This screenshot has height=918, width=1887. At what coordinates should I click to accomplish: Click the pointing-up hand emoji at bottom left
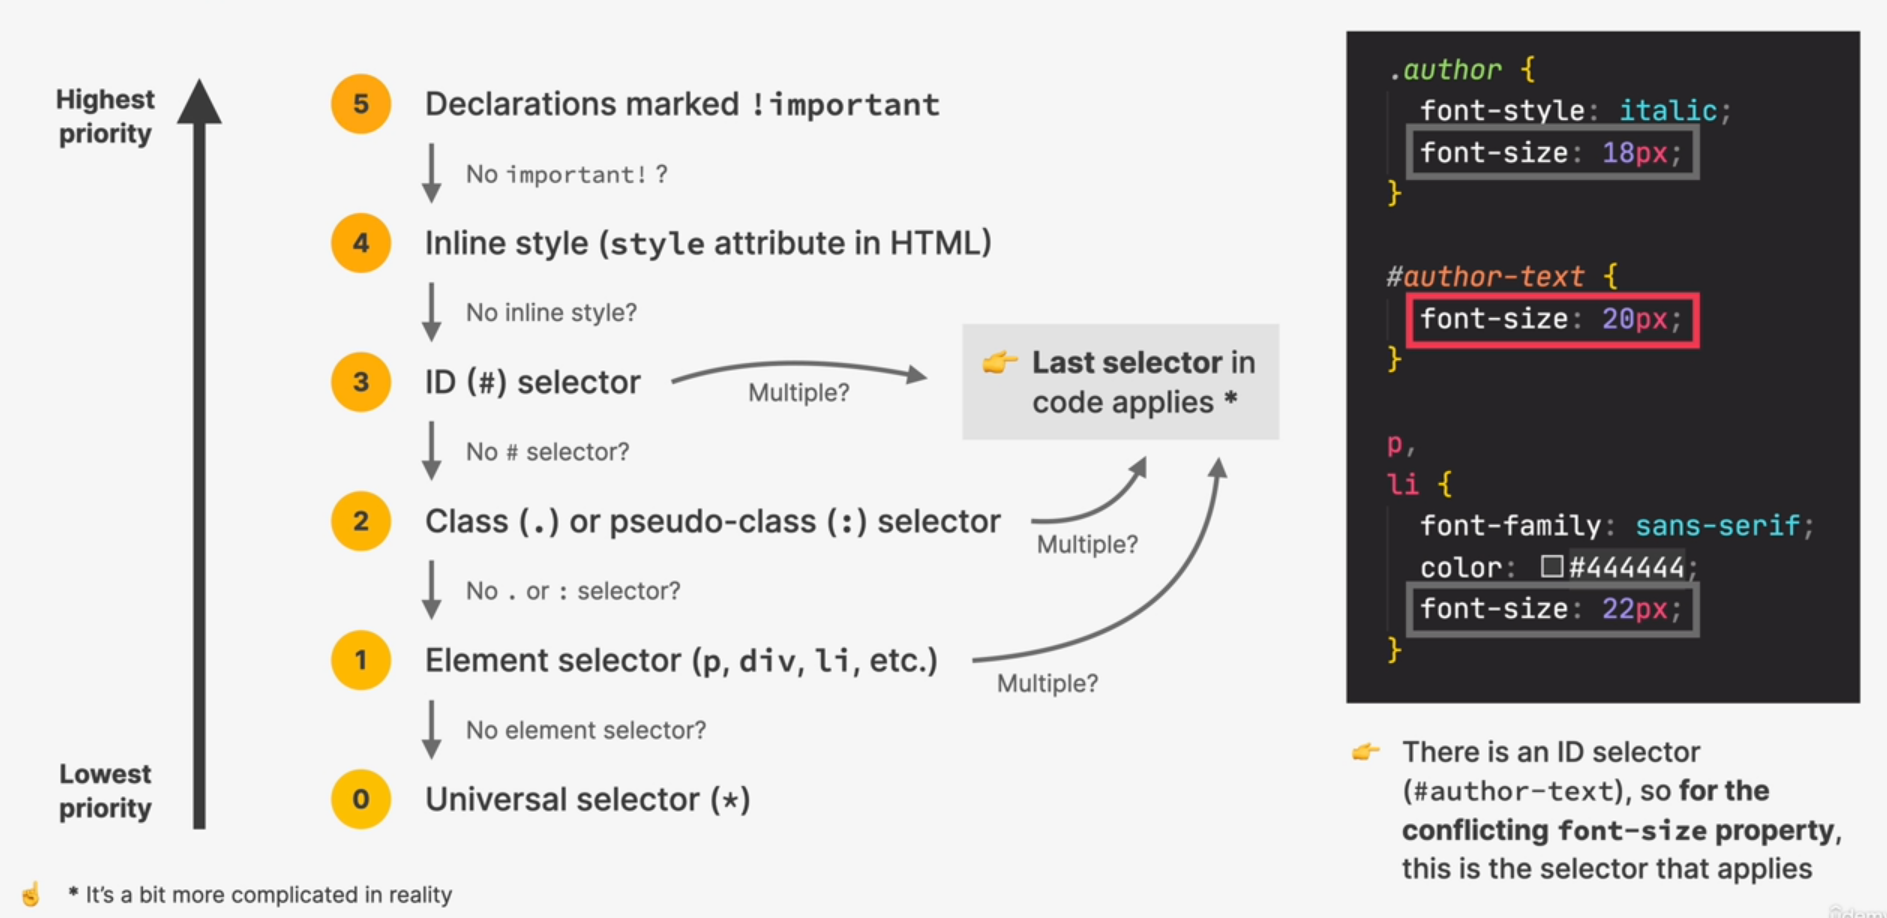(31, 893)
